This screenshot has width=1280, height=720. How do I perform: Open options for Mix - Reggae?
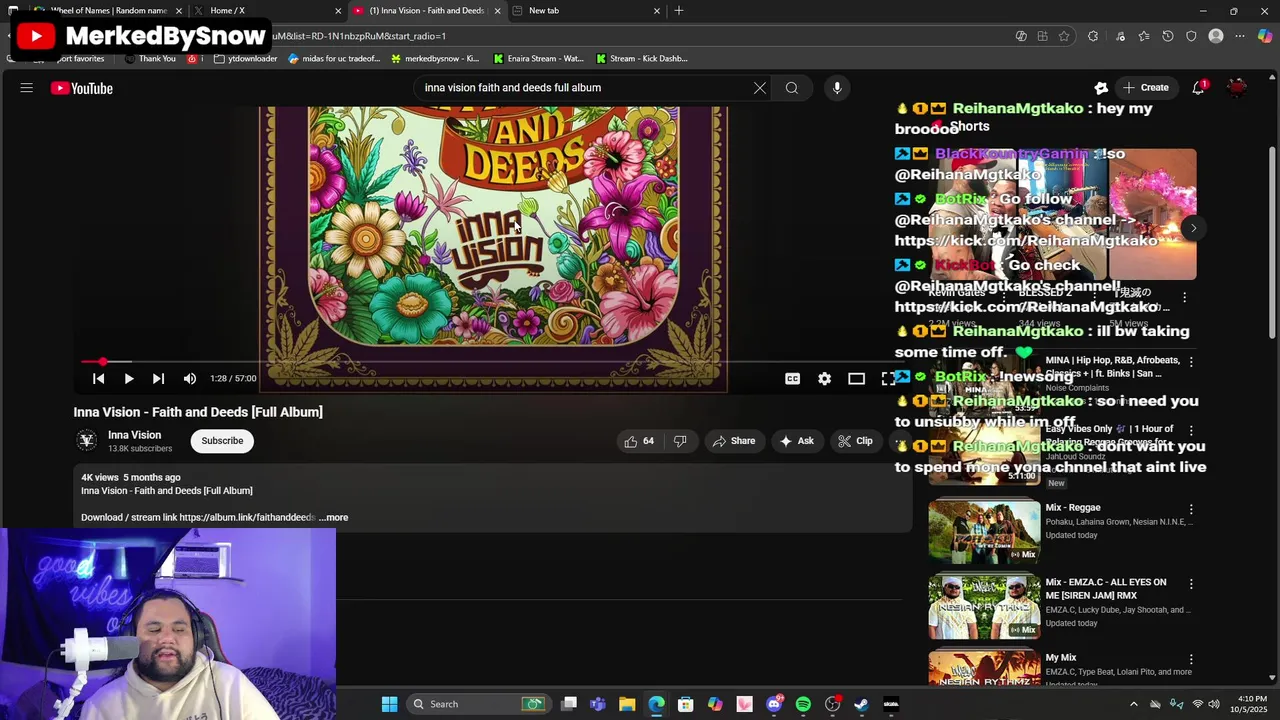[x=1190, y=509]
